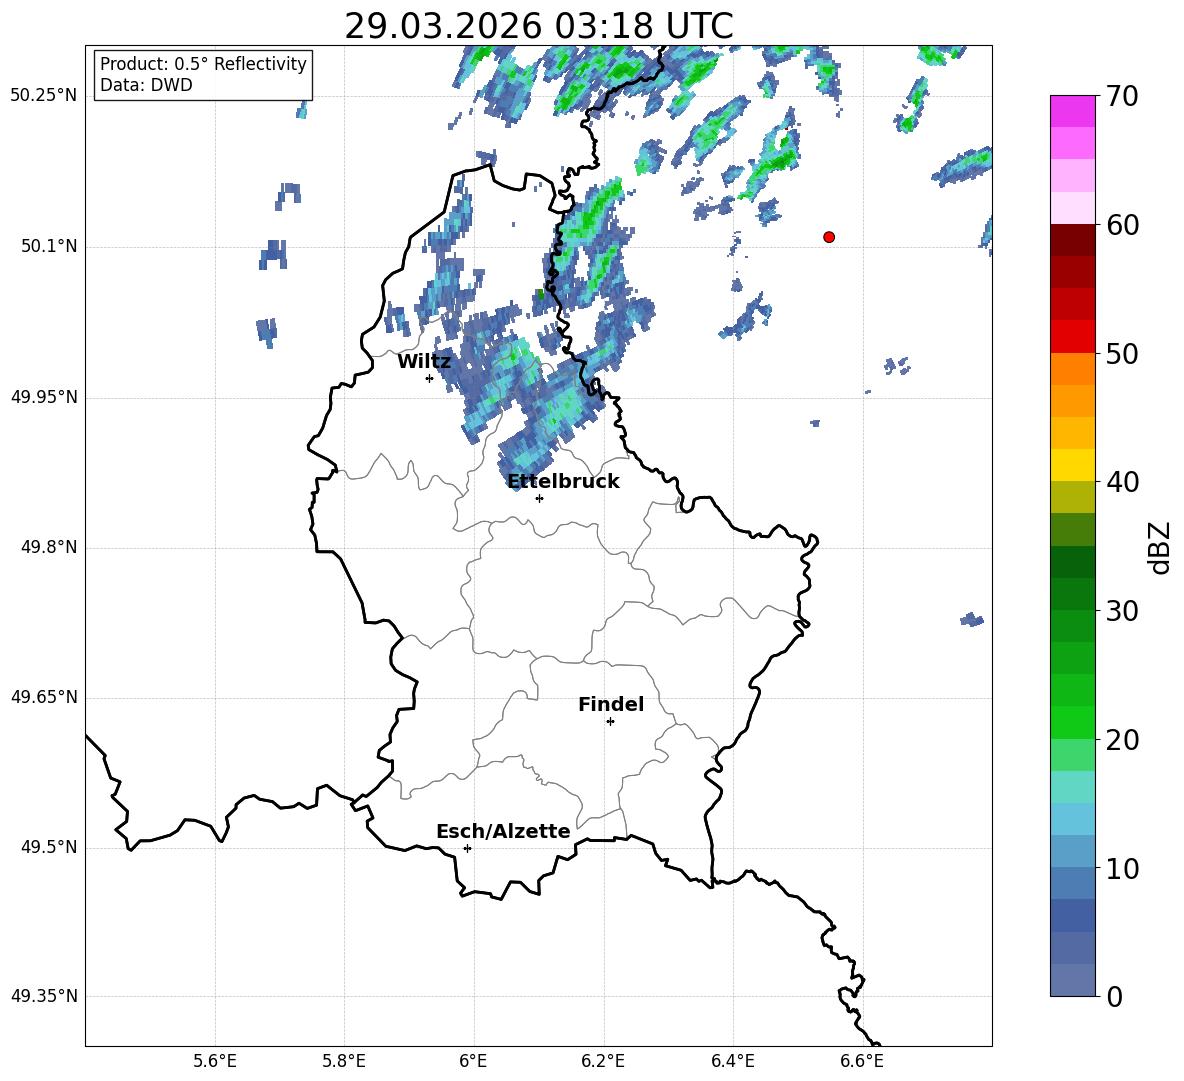Click the 20 value on colorbar
Screen dimensions: 1184x1081
point(1122,739)
